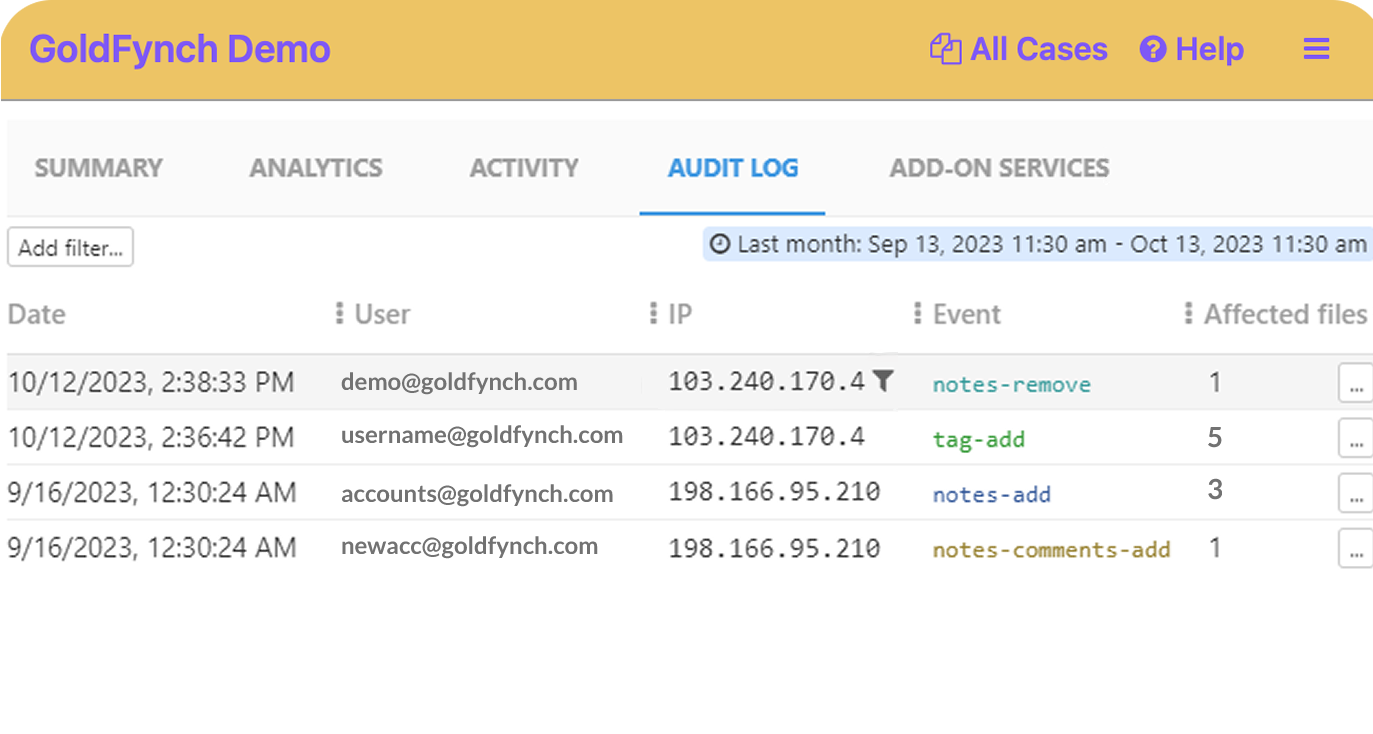Screen dimensions: 1373x734
Task: Open the Add-On Services tab
Action: [x=999, y=168]
